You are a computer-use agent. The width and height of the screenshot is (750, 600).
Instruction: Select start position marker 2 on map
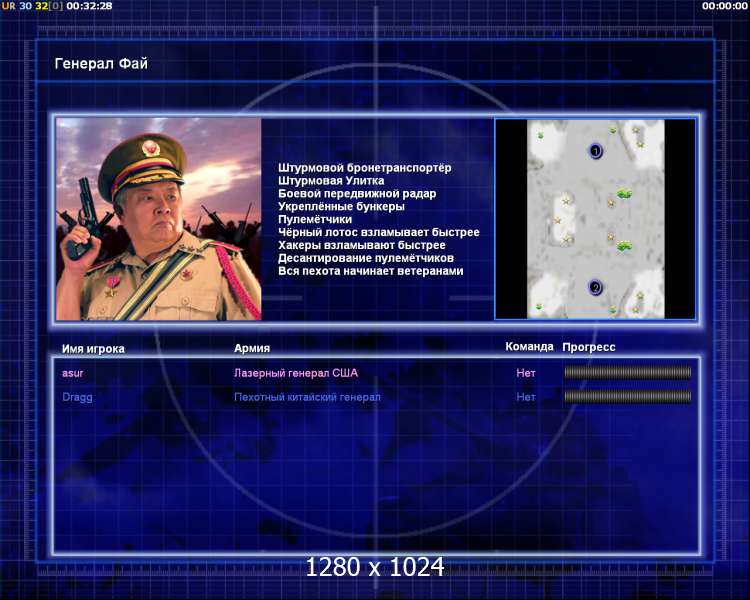[x=596, y=288]
